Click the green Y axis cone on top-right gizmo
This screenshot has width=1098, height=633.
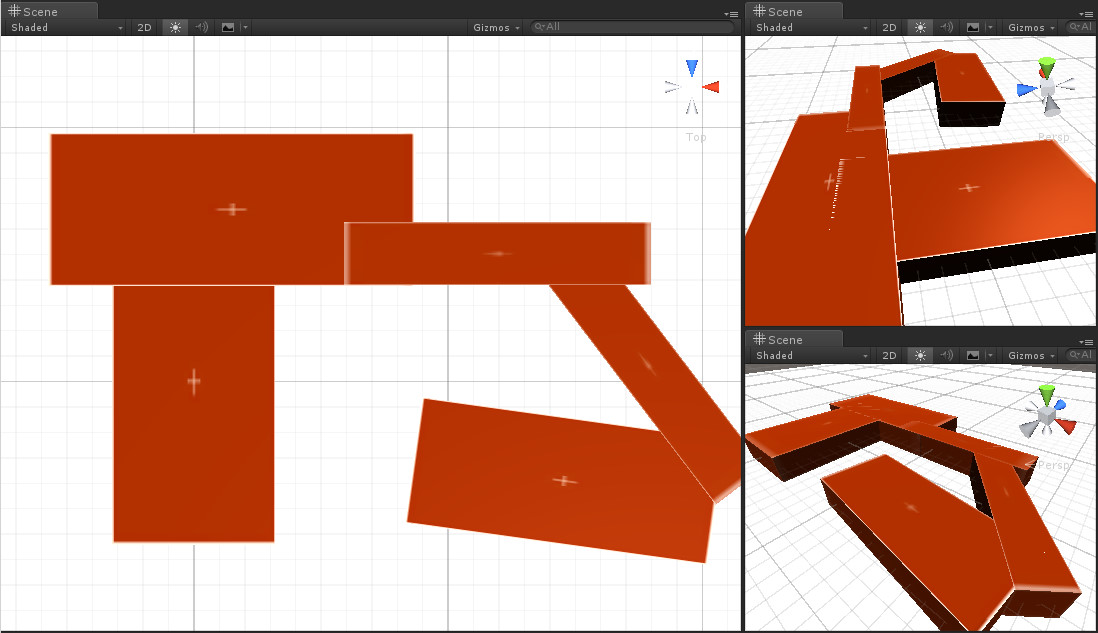1046,64
